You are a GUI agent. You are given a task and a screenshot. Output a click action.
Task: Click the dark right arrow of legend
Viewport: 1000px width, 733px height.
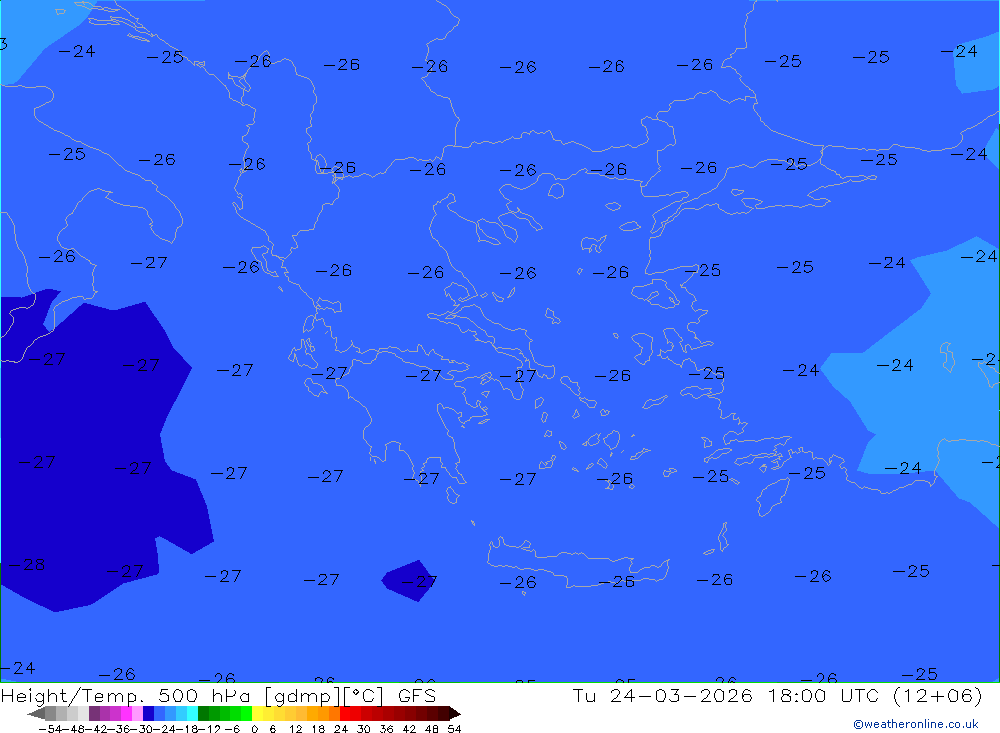(455, 713)
